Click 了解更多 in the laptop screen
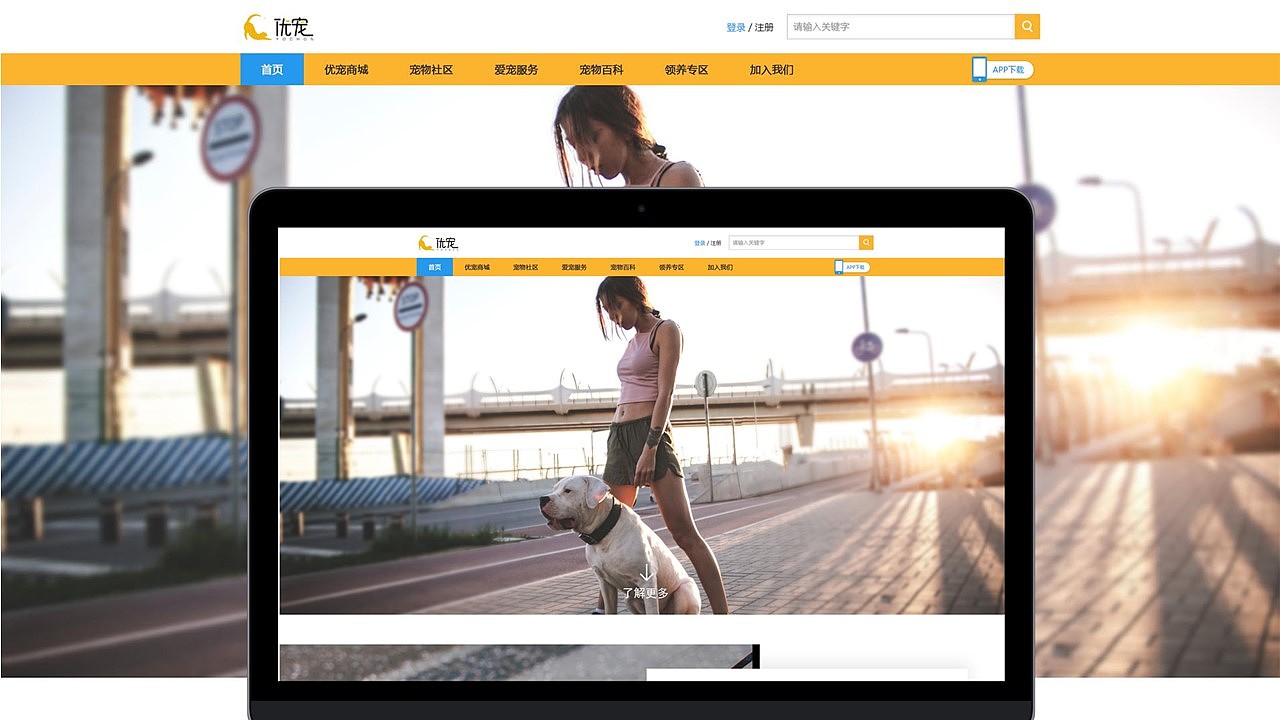This screenshot has height=720, width=1280. tap(645, 593)
